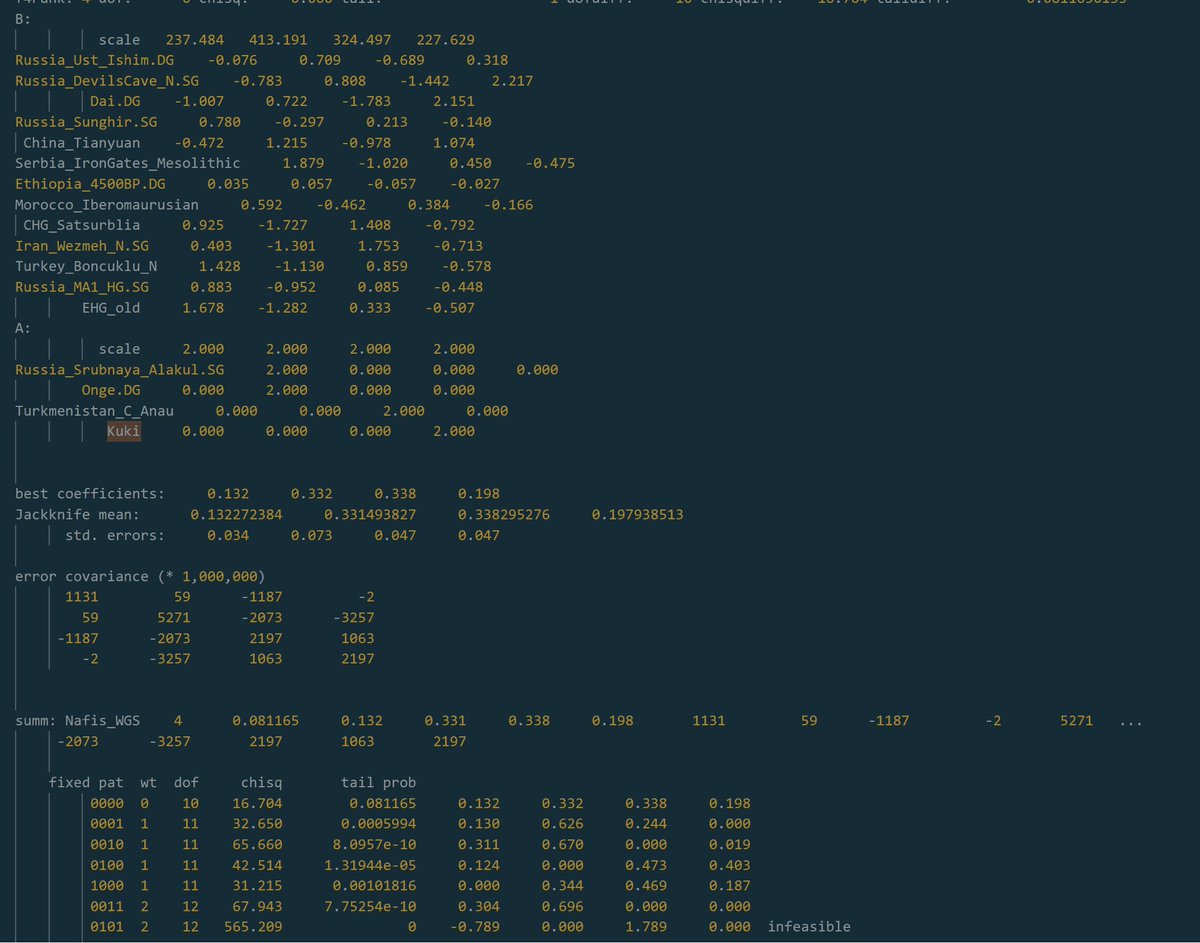Click the ellipsis ending the summ line
Screen dimensions: 1200x943
(x=1130, y=721)
